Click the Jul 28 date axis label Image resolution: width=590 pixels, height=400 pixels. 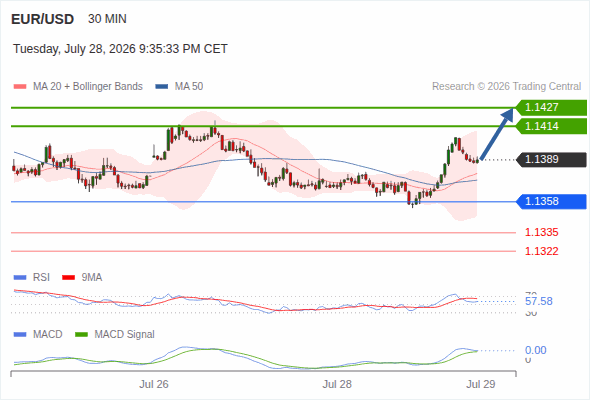pyautogui.click(x=337, y=385)
